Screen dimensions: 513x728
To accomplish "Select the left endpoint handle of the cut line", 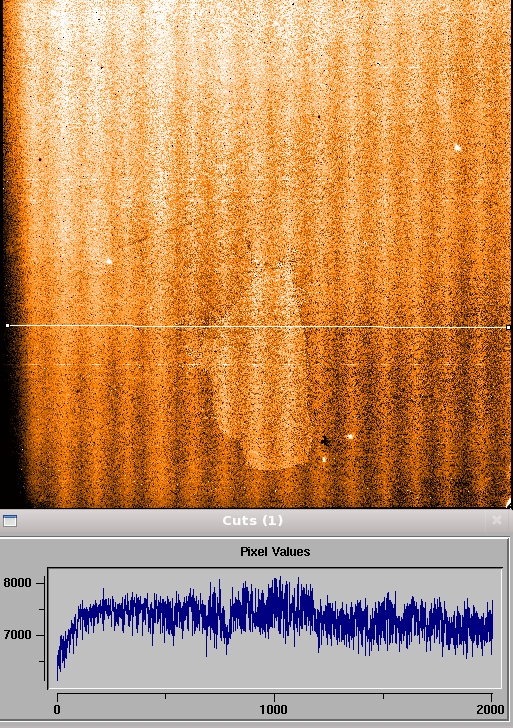I will click(7, 325).
